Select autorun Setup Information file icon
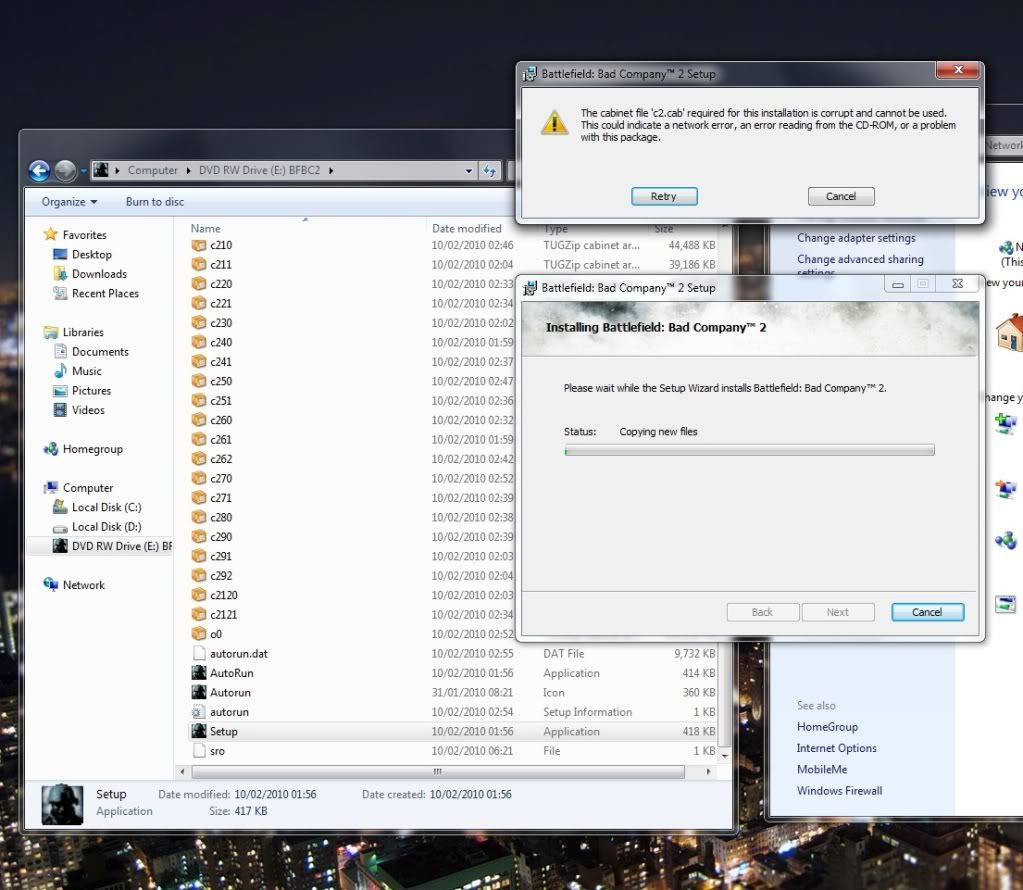Screen dimensions: 1023x890 point(199,712)
